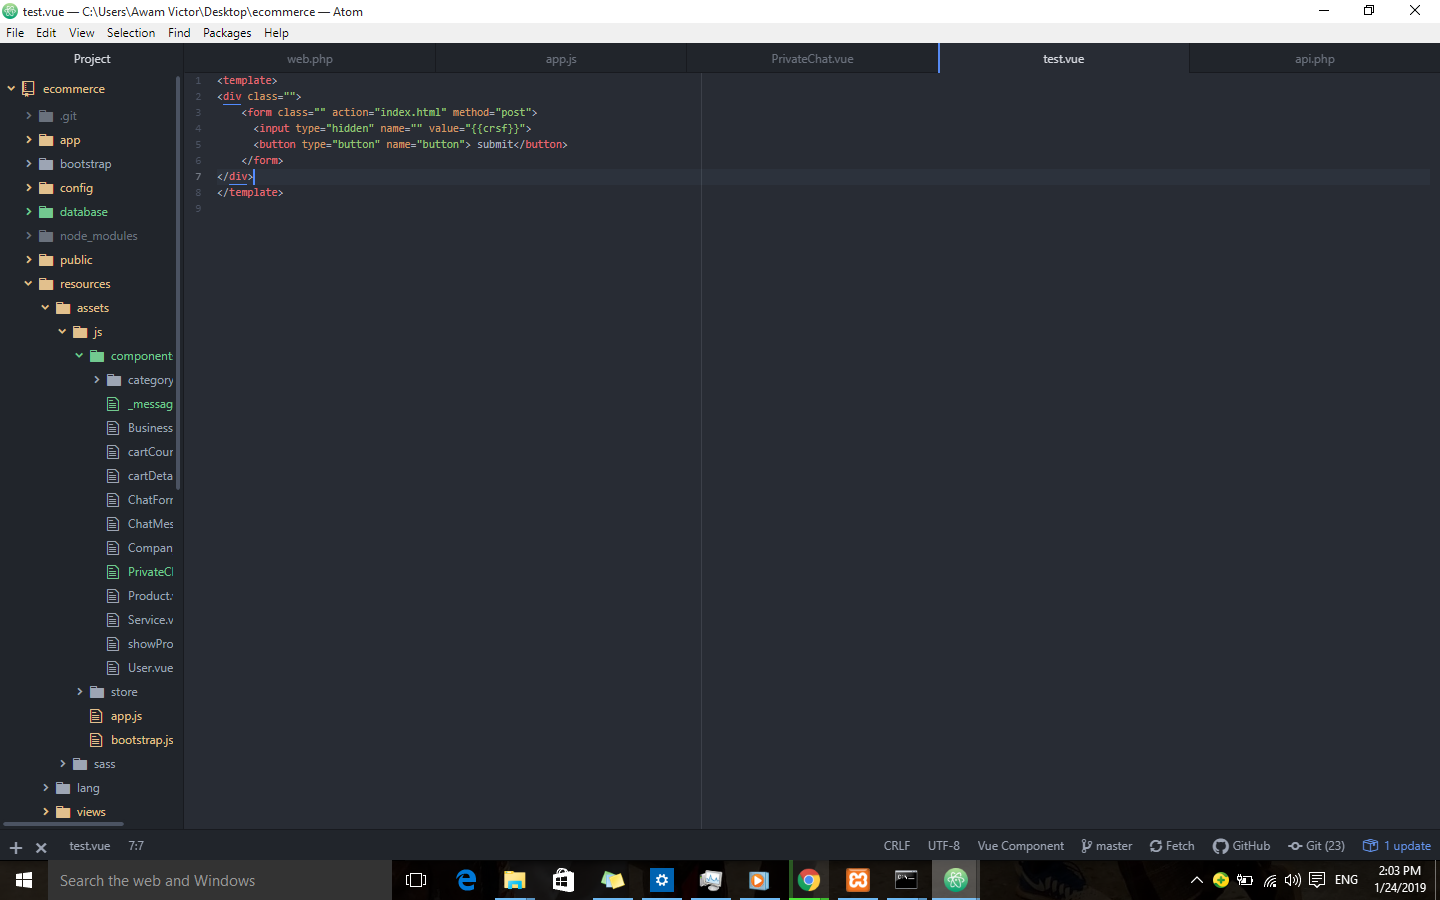1440x900 pixels.
Task: Click the plus icon in status bar
Action: pyautogui.click(x=16, y=848)
